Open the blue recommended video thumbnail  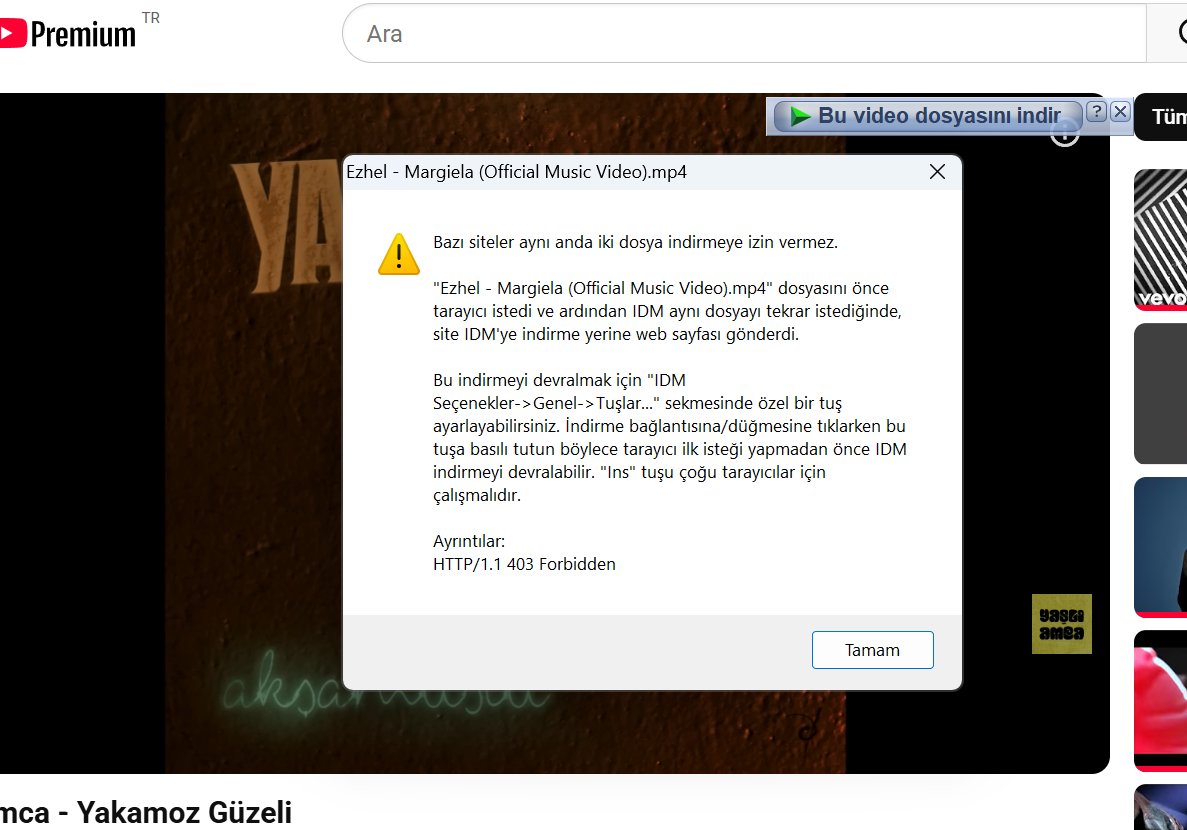point(1161,547)
